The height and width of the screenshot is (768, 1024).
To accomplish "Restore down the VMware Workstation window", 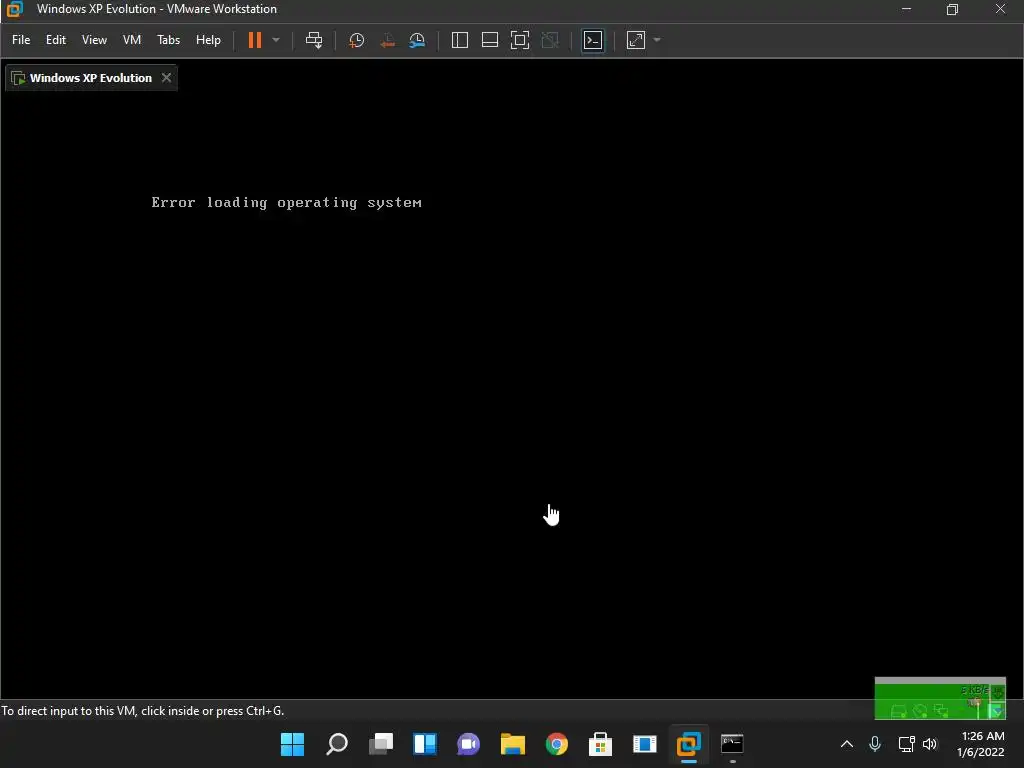I will coord(953,9).
